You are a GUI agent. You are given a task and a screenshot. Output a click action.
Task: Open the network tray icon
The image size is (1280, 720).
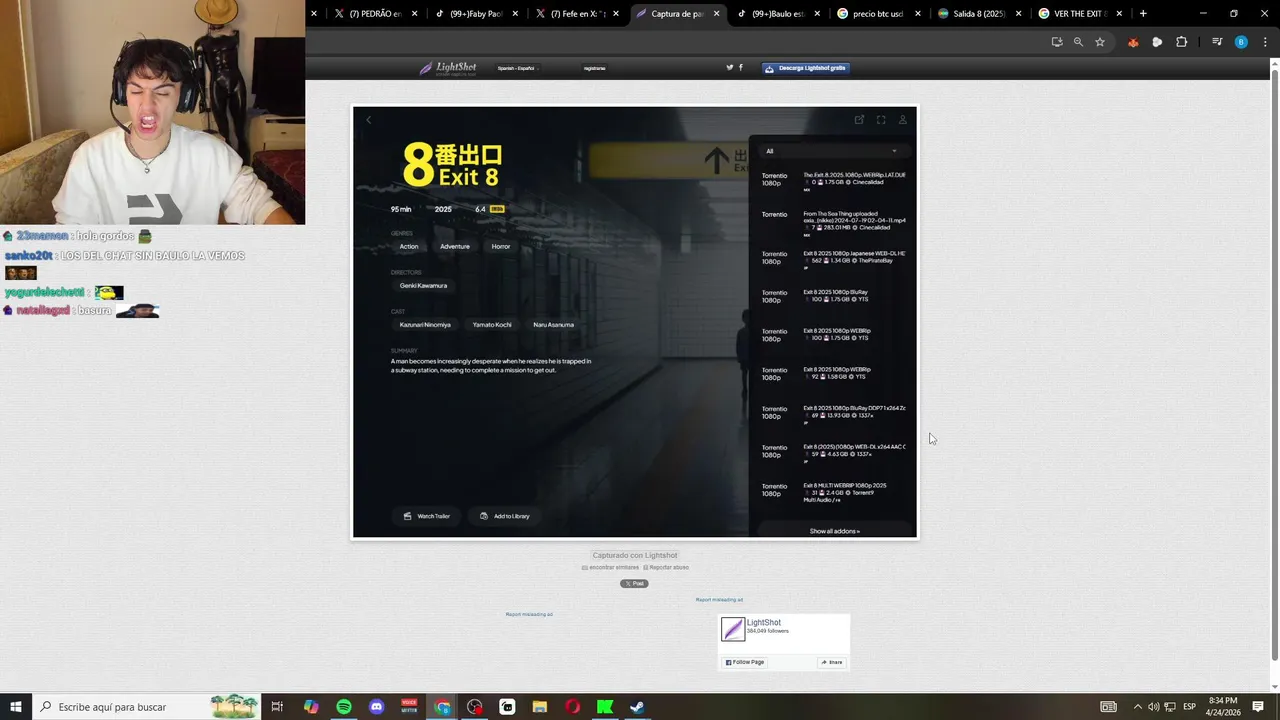tap(1170, 707)
